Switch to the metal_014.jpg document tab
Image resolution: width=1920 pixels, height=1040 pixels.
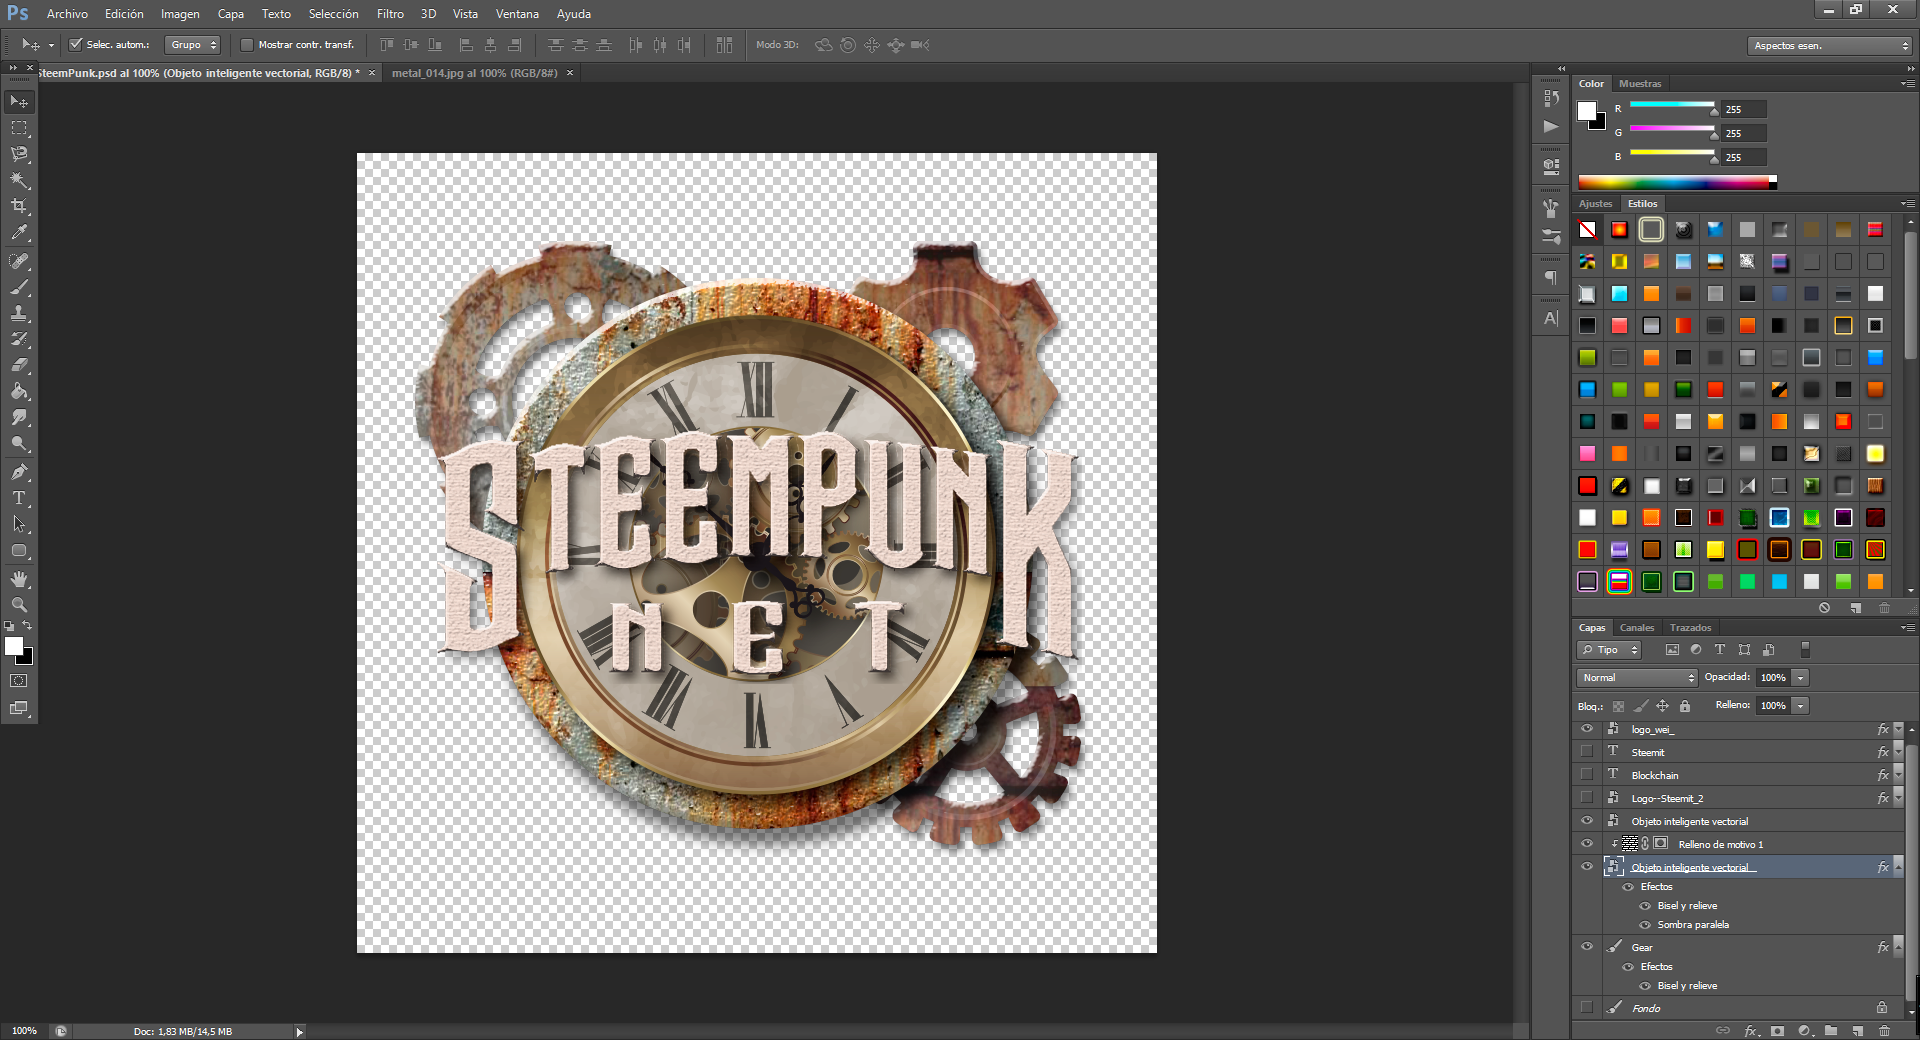tap(475, 73)
